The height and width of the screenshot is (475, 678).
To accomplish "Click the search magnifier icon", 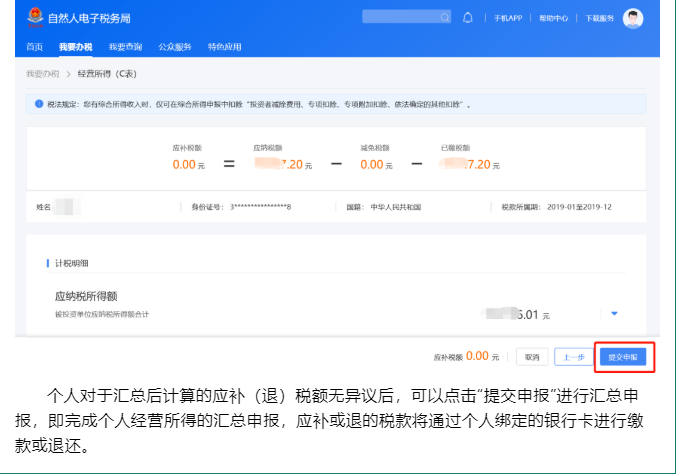I will click(446, 18).
